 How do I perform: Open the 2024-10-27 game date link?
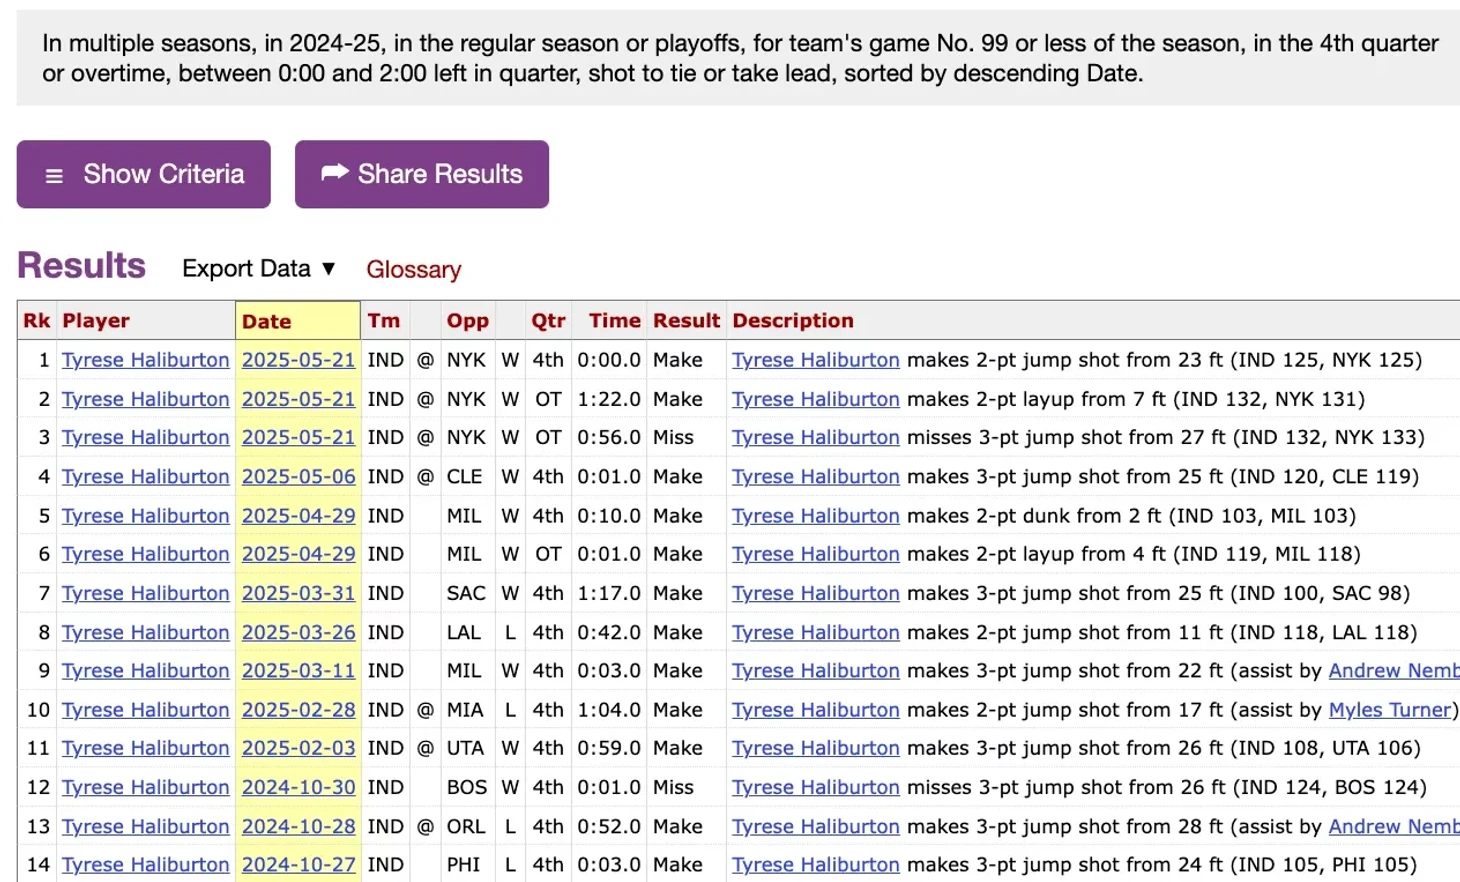pyautogui.click(x=298, y=865)
